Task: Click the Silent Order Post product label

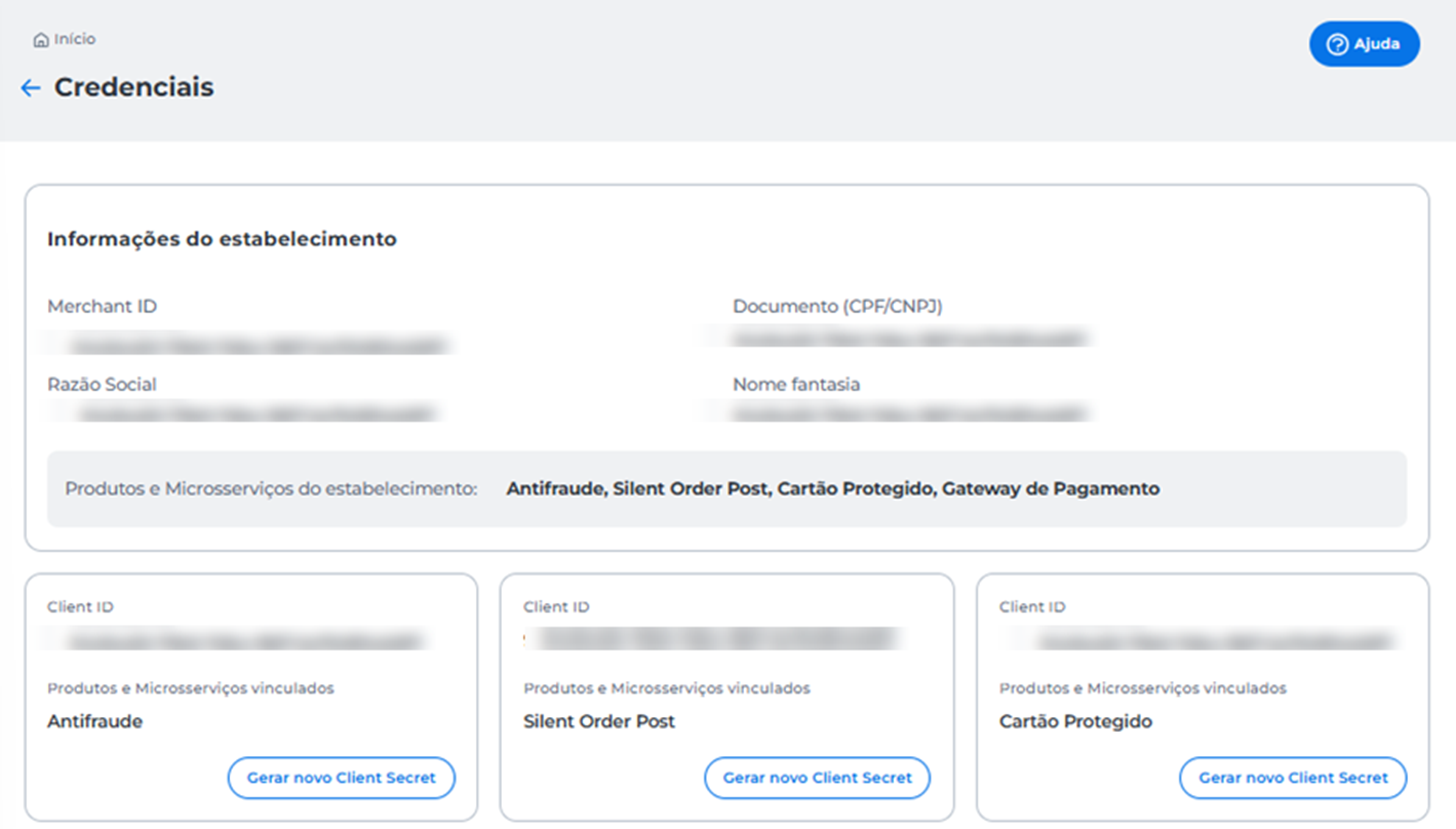Action: pyautogui.click(x=600, y=721)
